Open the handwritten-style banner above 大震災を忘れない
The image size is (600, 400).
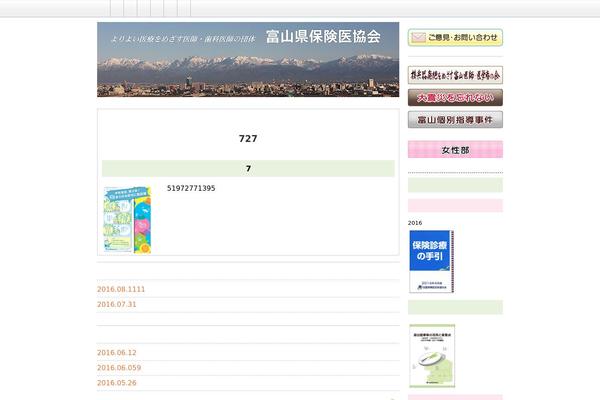click(x=455, y=75)
